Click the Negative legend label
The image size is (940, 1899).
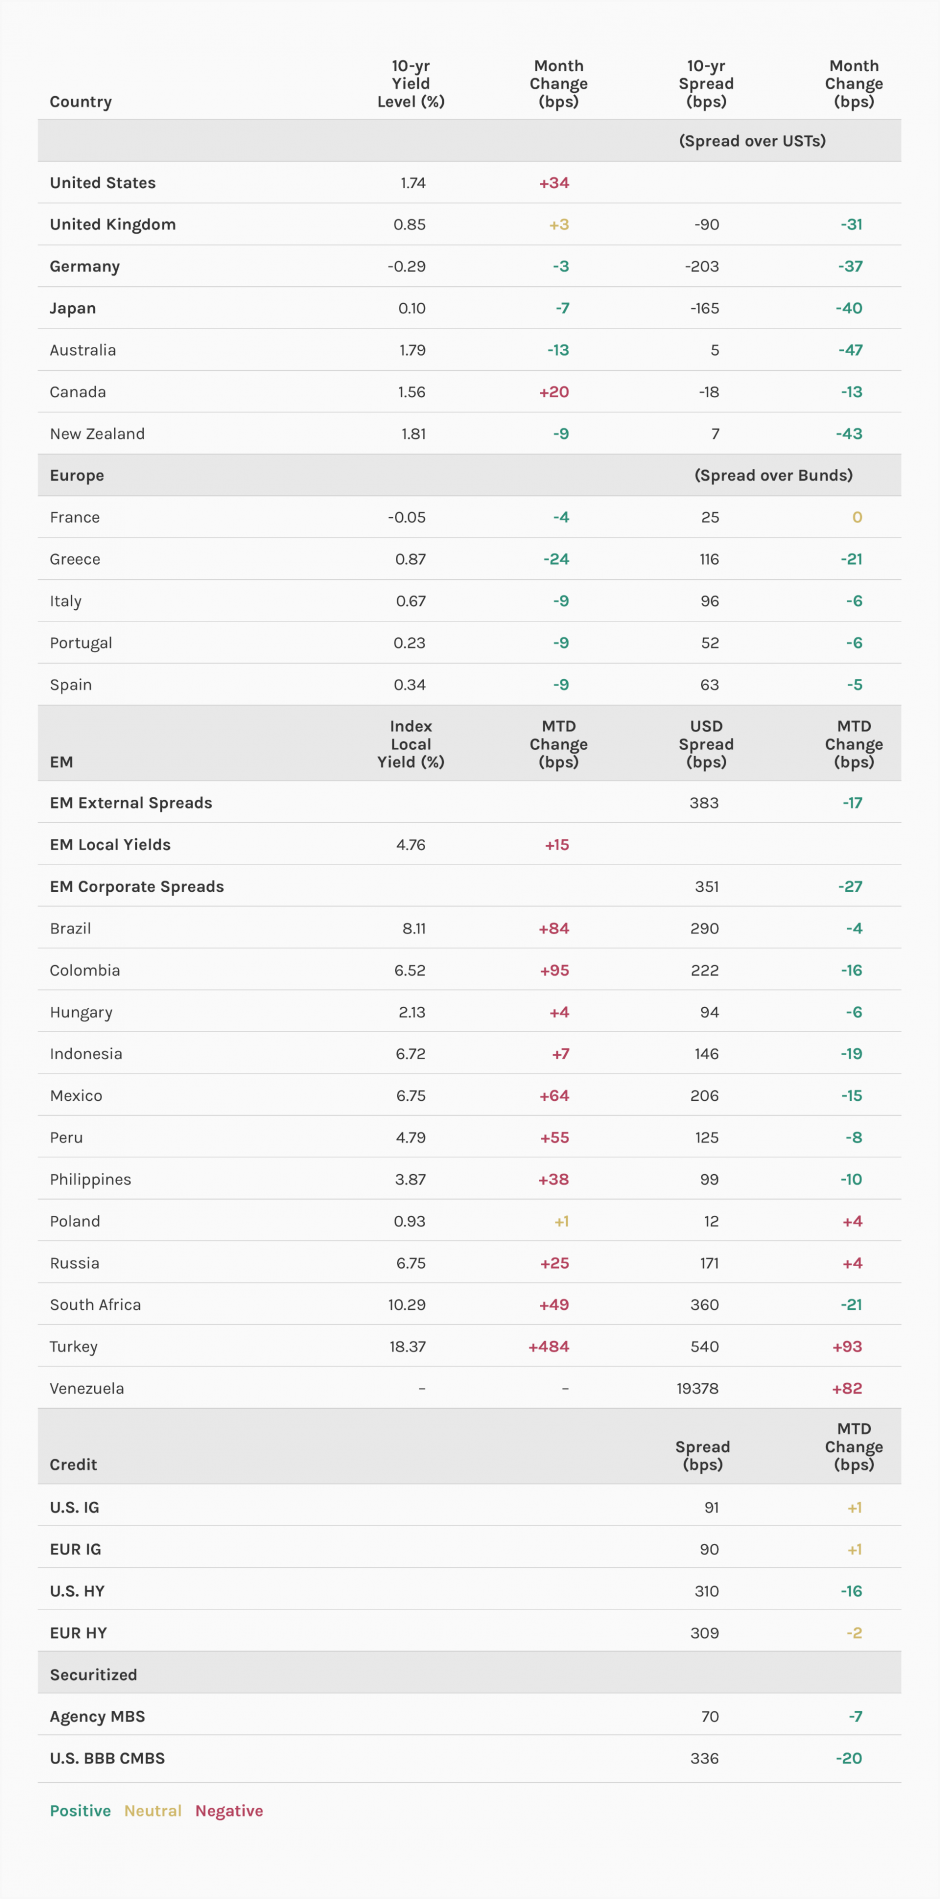click(229, 1811)
